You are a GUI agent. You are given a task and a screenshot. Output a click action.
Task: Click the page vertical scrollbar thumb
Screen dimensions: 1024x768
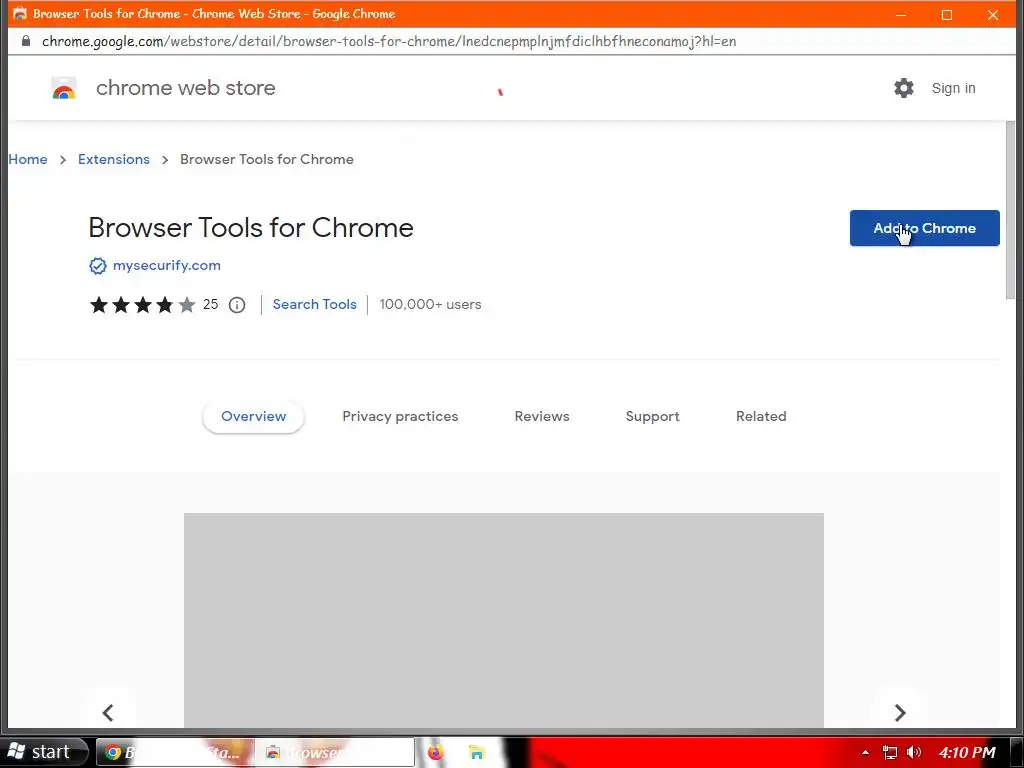coord(1010,209)
